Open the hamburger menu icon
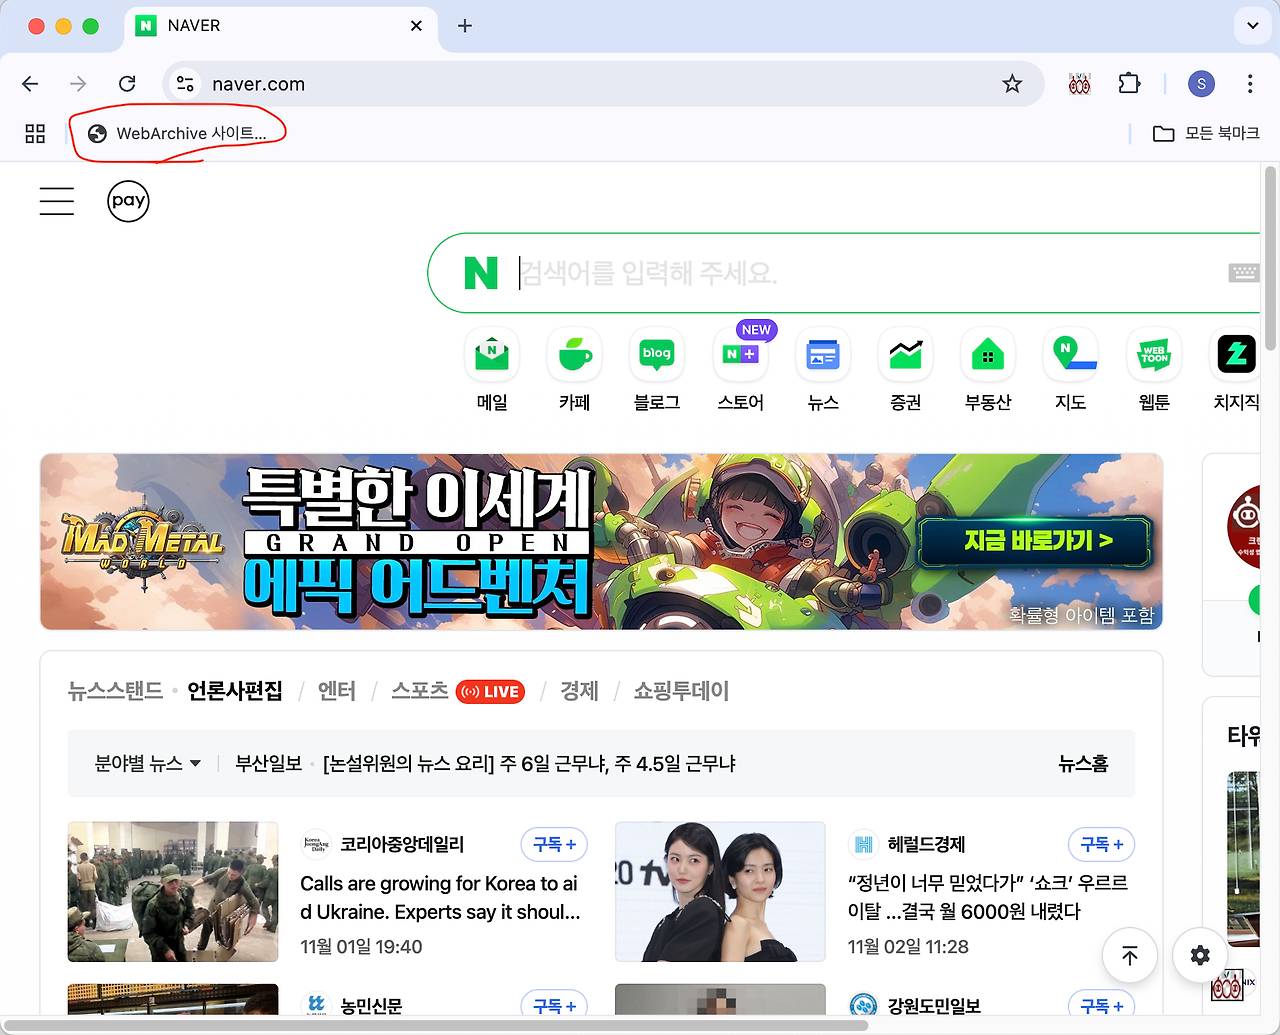Viewport: 1280px width, 1035px height. [x=57, y=201]
